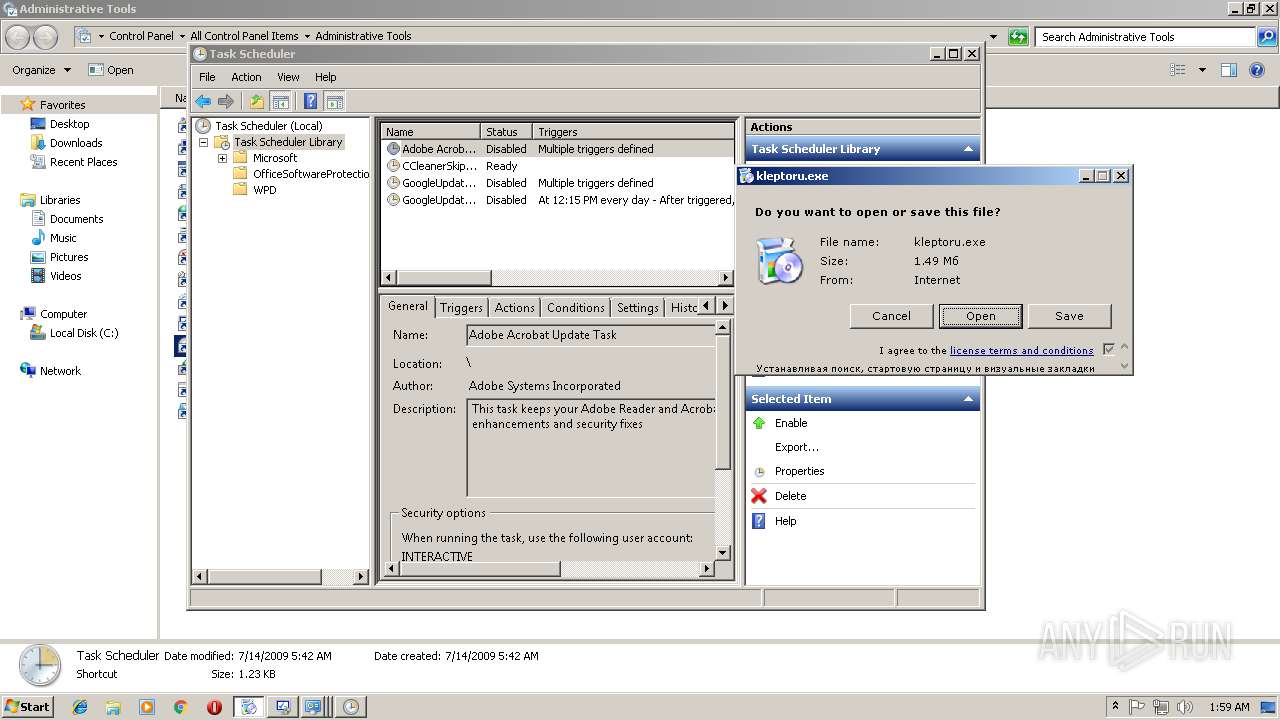This screenshot has height=720, width=1280.
Task: Open the File menu in Task Scheduler
Action: (207, 77)
